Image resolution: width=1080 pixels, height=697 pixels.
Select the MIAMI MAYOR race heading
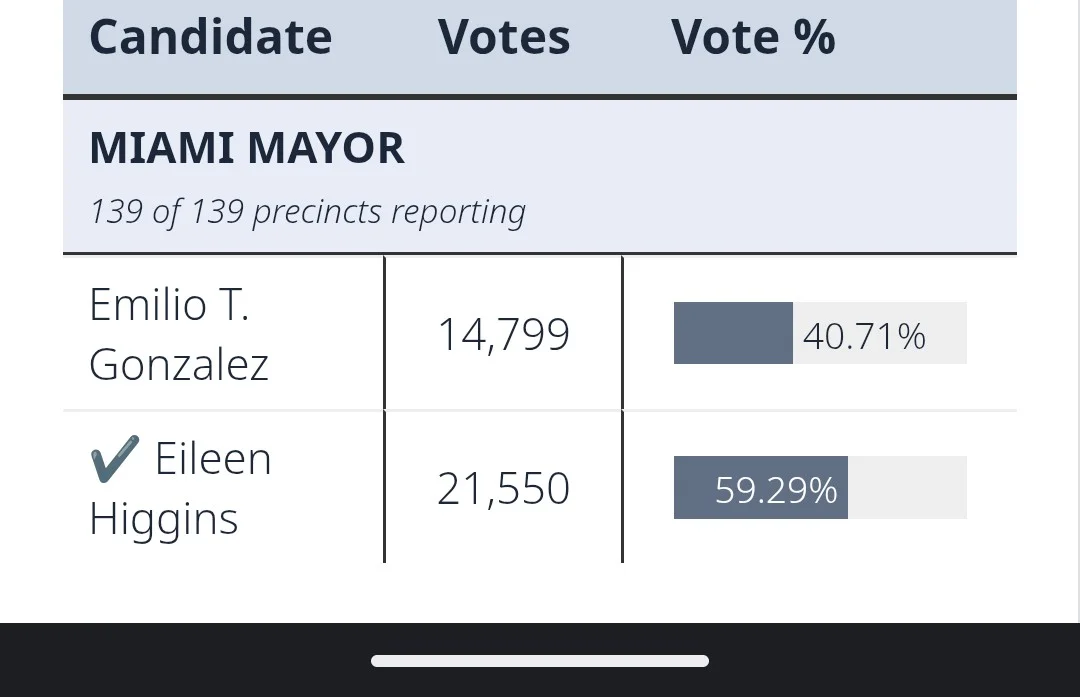point(247,149)
